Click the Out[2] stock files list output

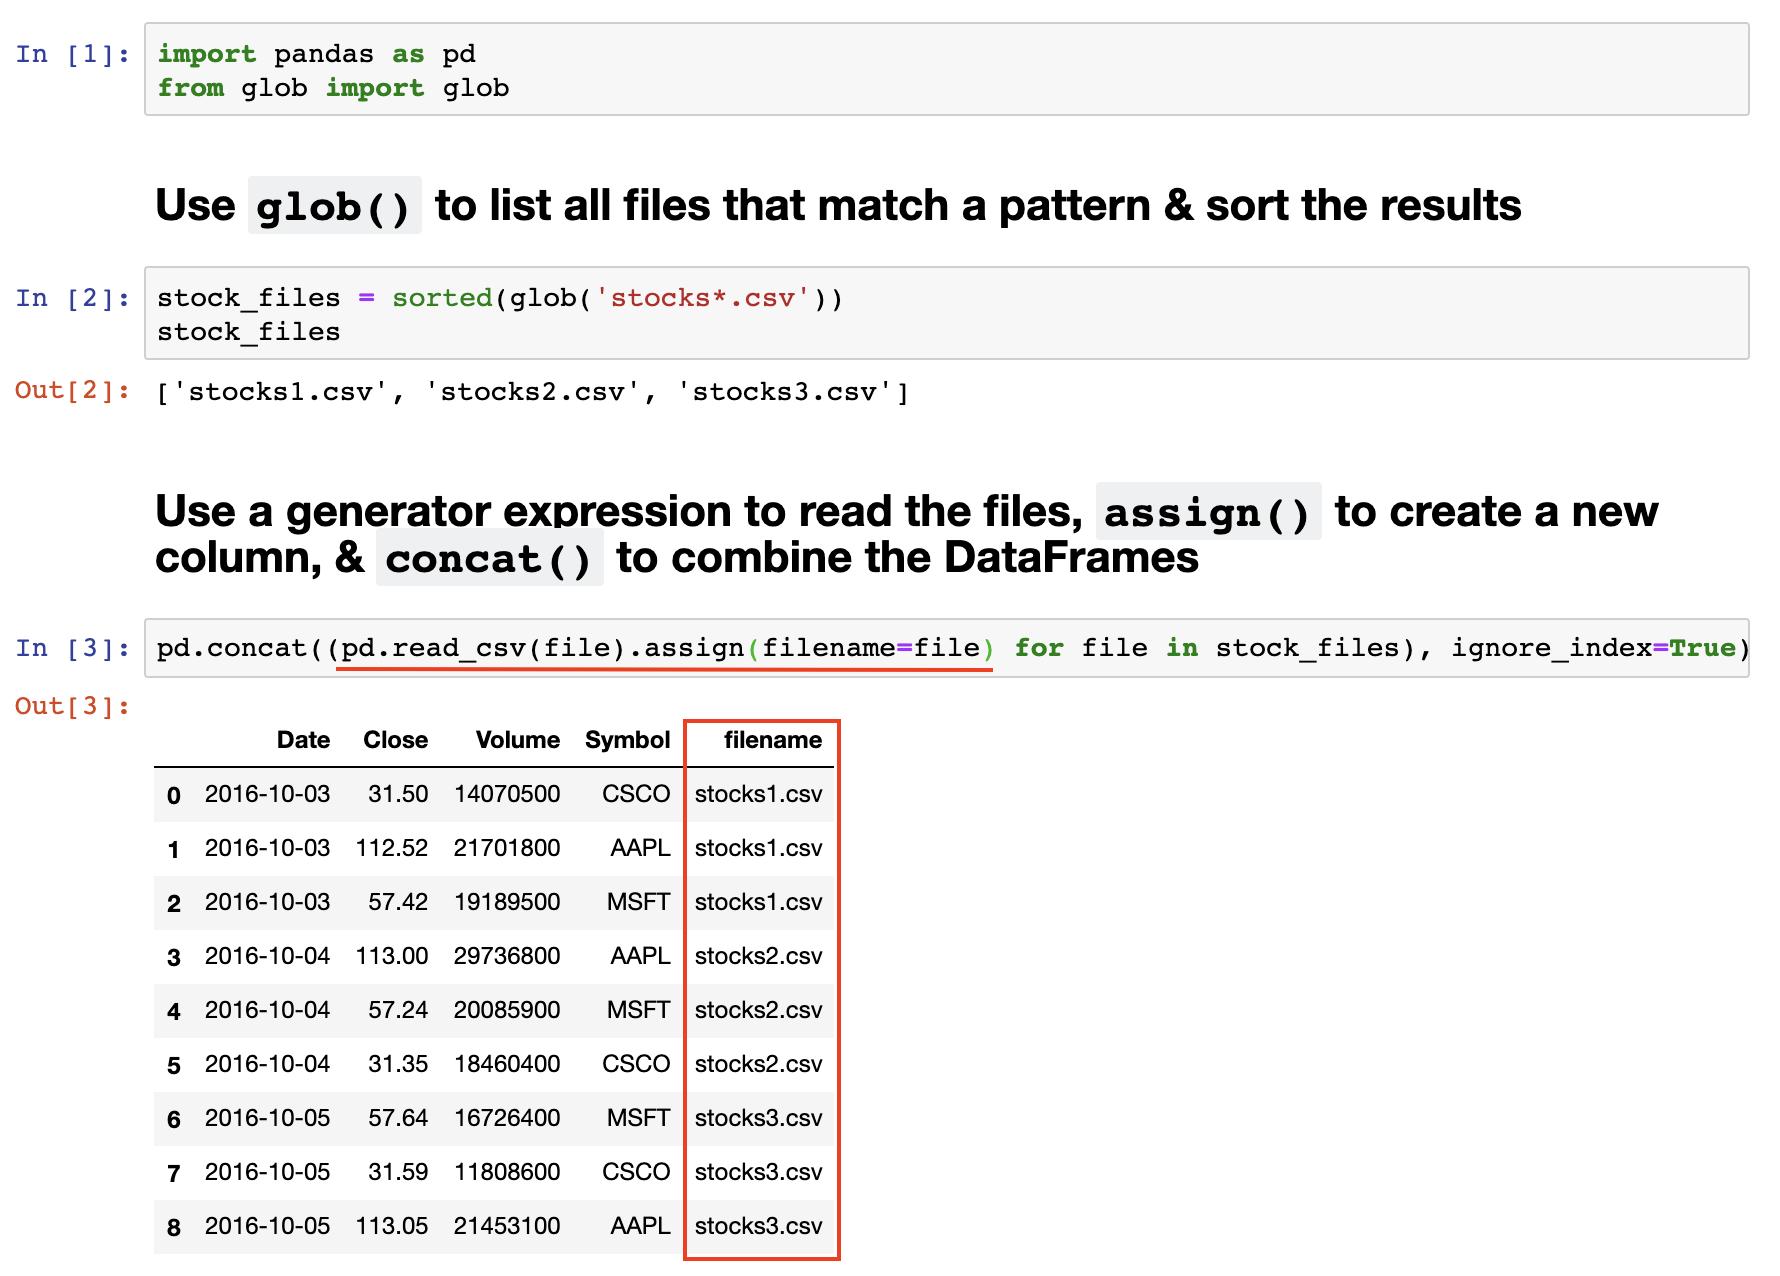(533, 392)
